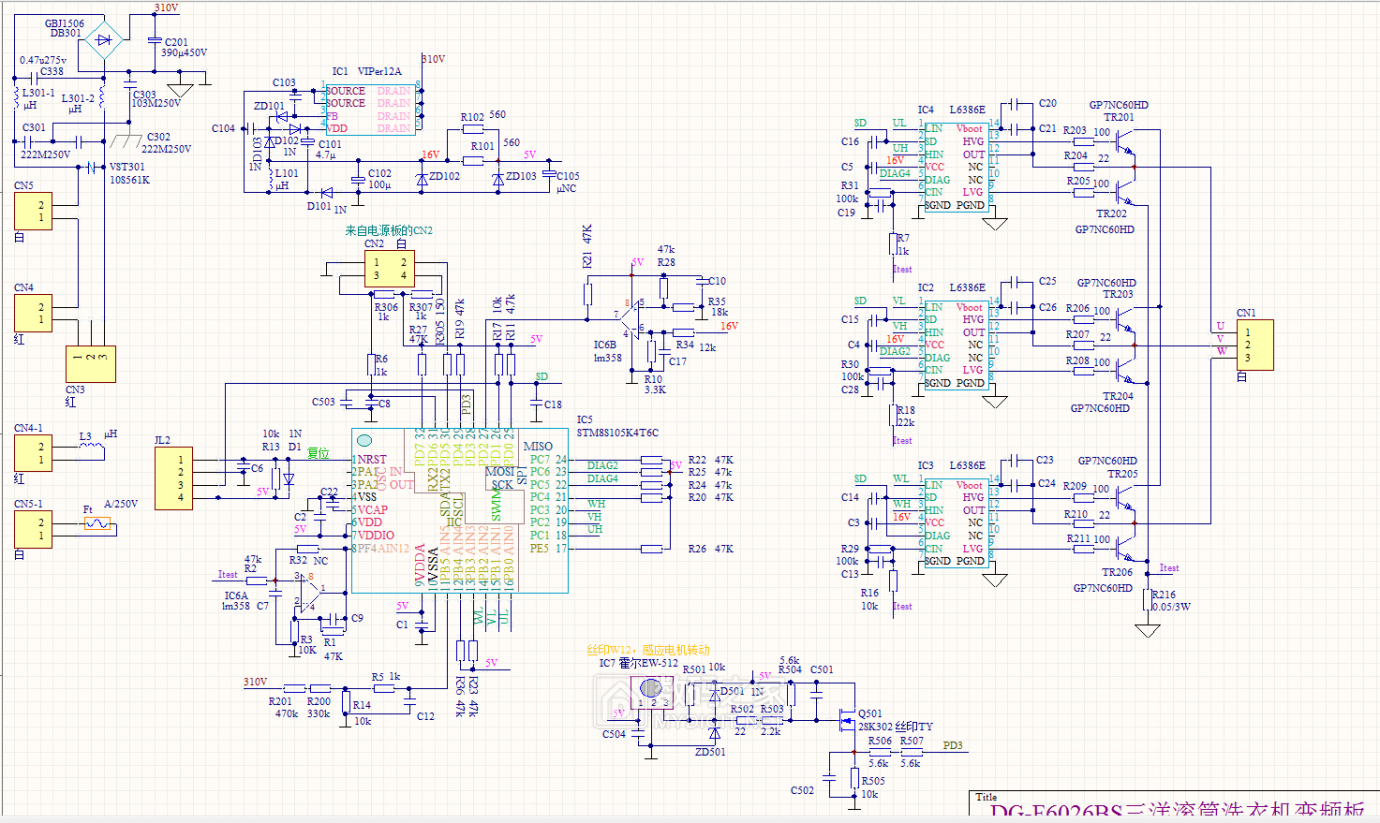This screenshot has width=1380, height=823.
Task: Click the 'DIAG4' net label near PC5
Action: tap(602, 478)
